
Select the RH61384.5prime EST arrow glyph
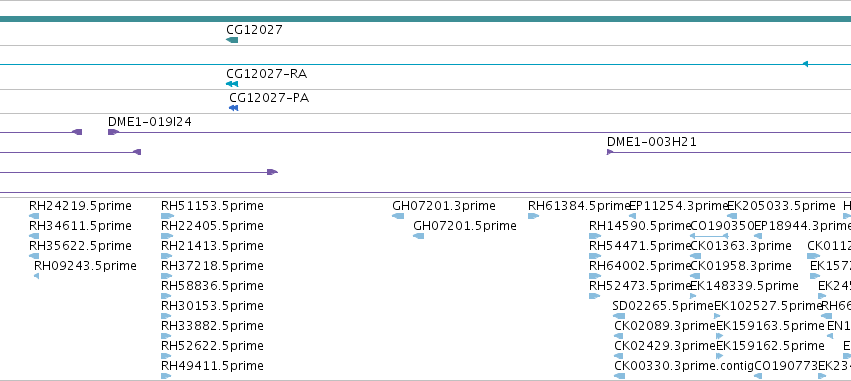(534, 216)
